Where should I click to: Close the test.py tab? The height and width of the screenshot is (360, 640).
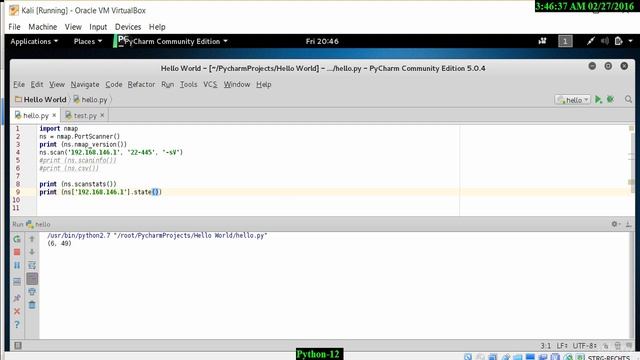tap(102, 116)
